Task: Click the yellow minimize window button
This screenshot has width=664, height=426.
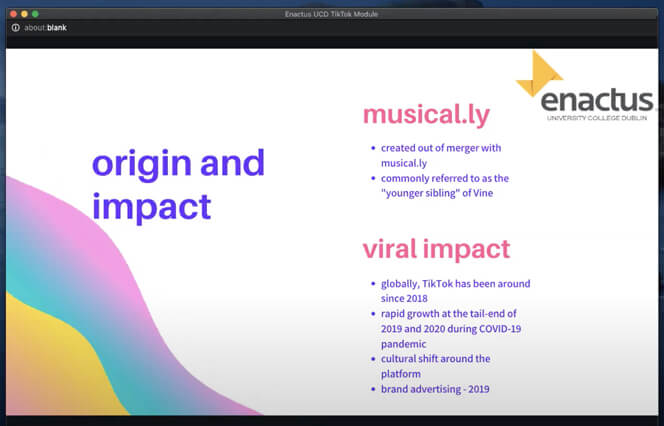Action: [25, 14]
